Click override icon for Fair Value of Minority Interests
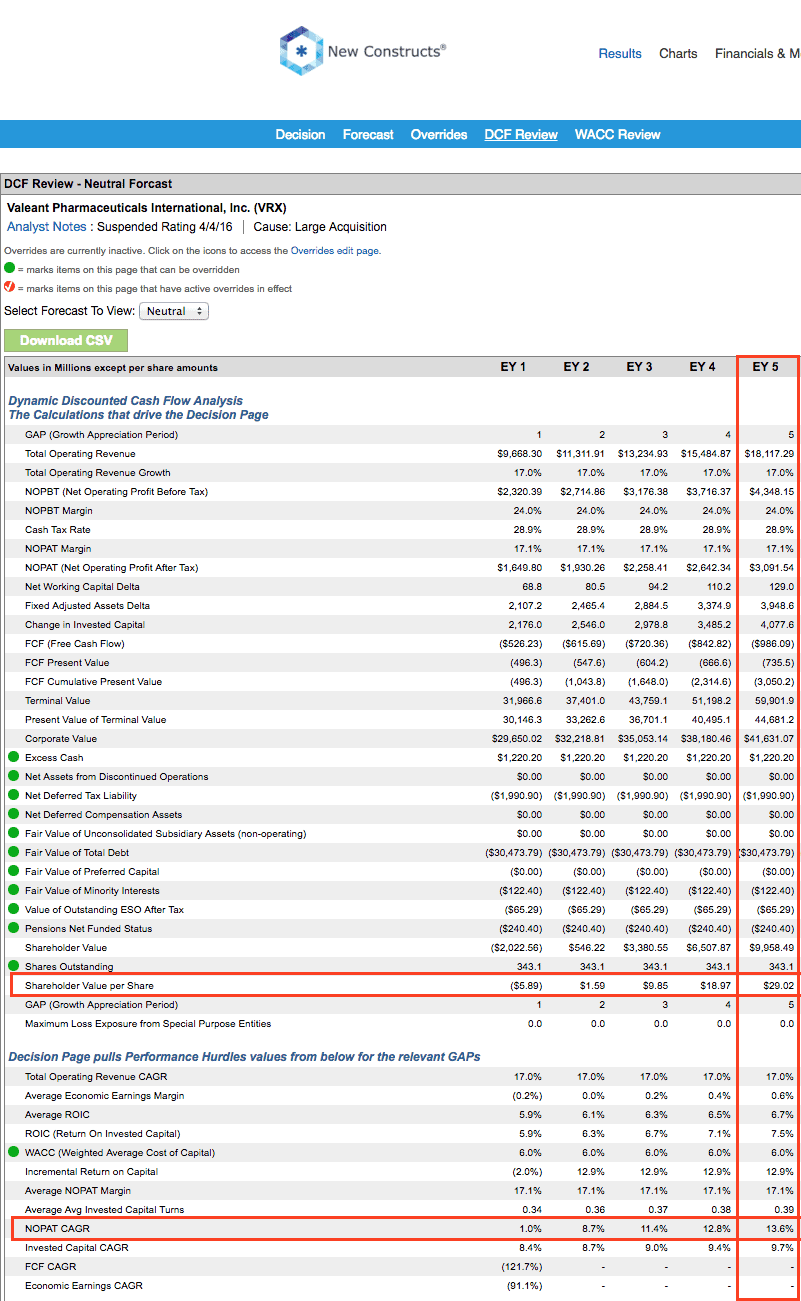Image resolution: width=801 pixels, height=1301 pixels. click(x=13, y=890)
